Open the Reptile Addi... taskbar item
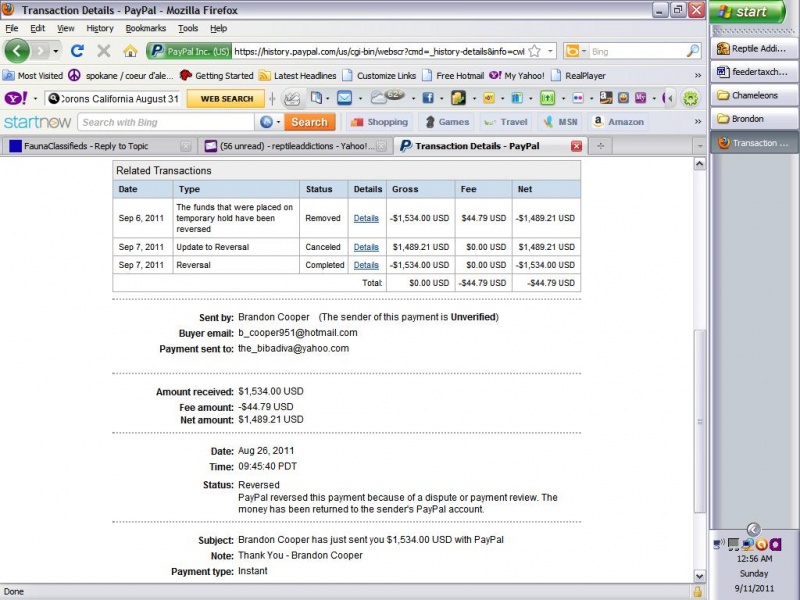Screen dimensions: 800x600 [754, 48]
